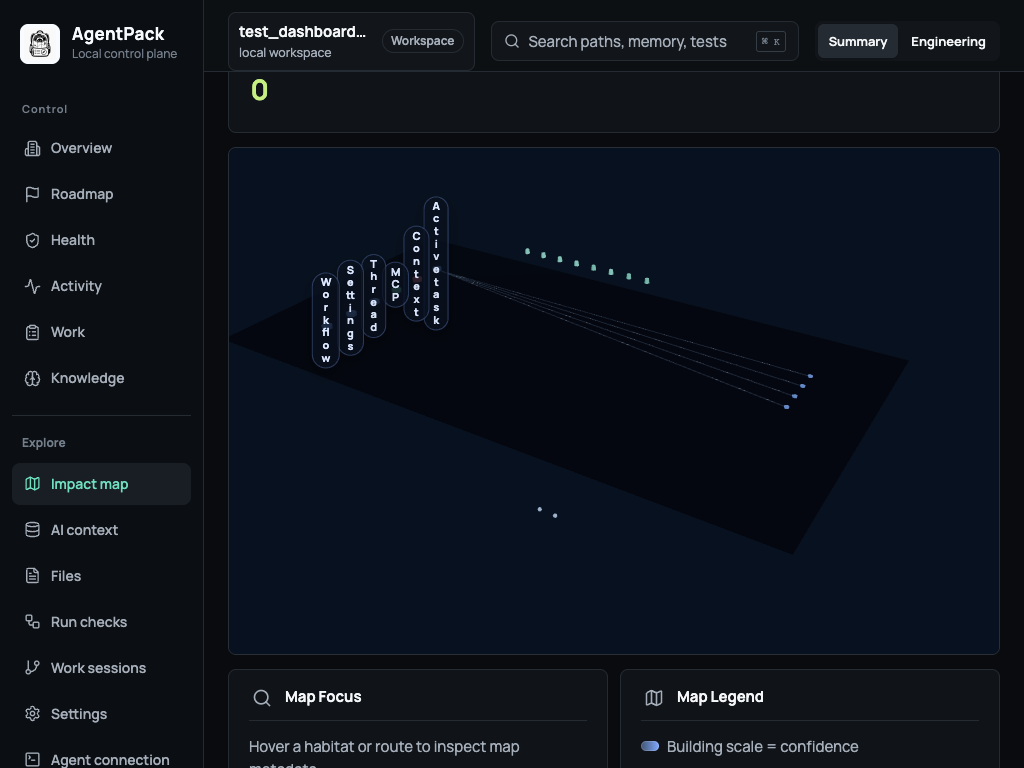This screenshot has height=768, width=1024.
Task: Click the Files document icon
Action: (32, 576)
